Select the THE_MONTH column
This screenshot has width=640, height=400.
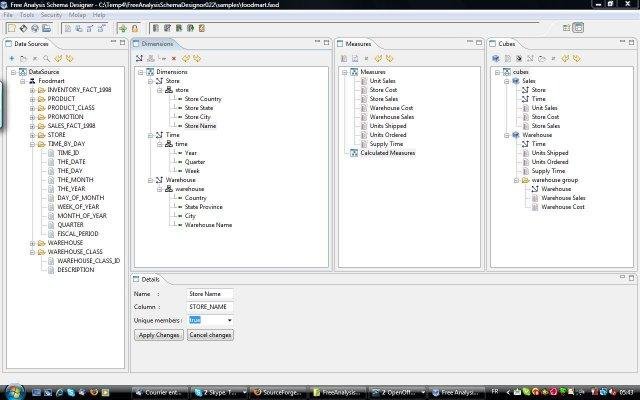click(75, 180)
